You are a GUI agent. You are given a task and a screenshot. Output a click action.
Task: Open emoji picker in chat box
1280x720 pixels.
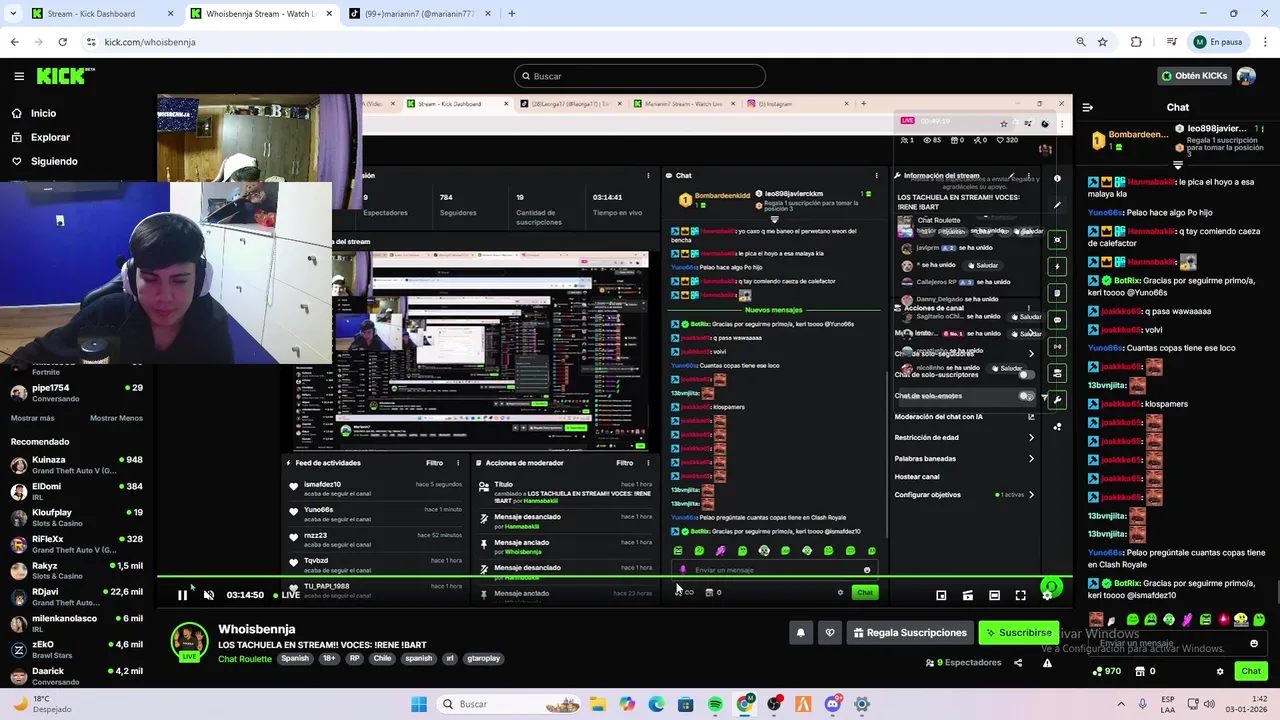1254,644
